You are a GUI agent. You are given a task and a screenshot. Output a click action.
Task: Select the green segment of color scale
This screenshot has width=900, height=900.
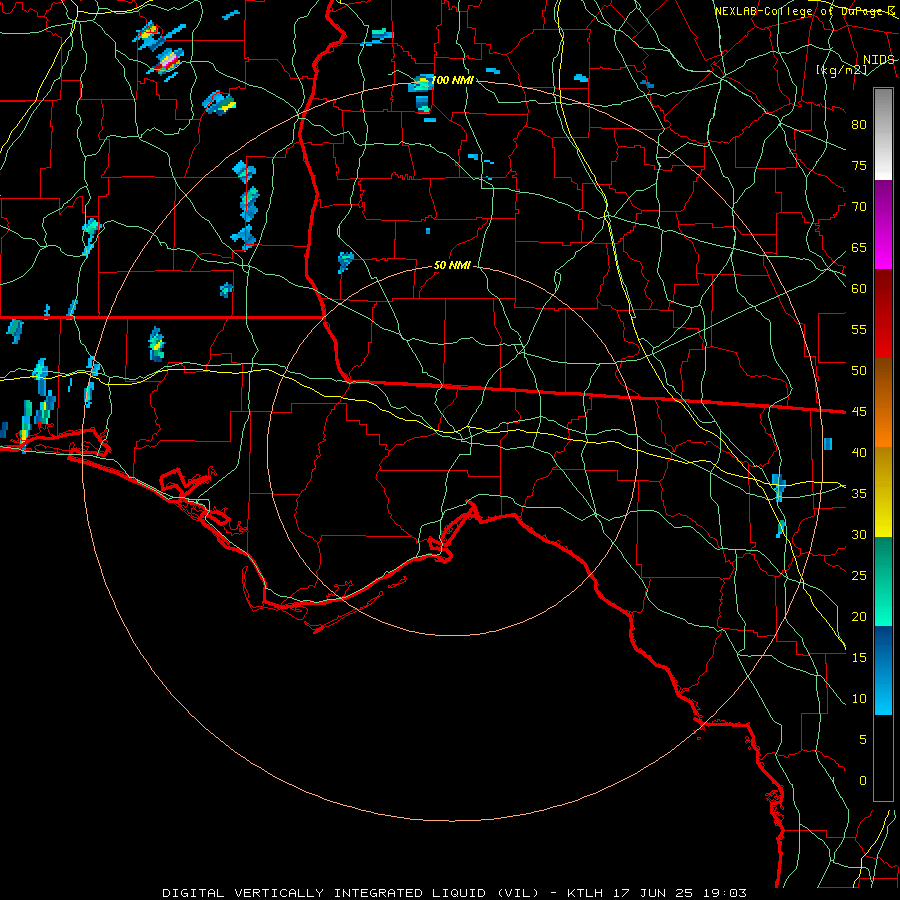pyautogui.click(x=883, y=581)
